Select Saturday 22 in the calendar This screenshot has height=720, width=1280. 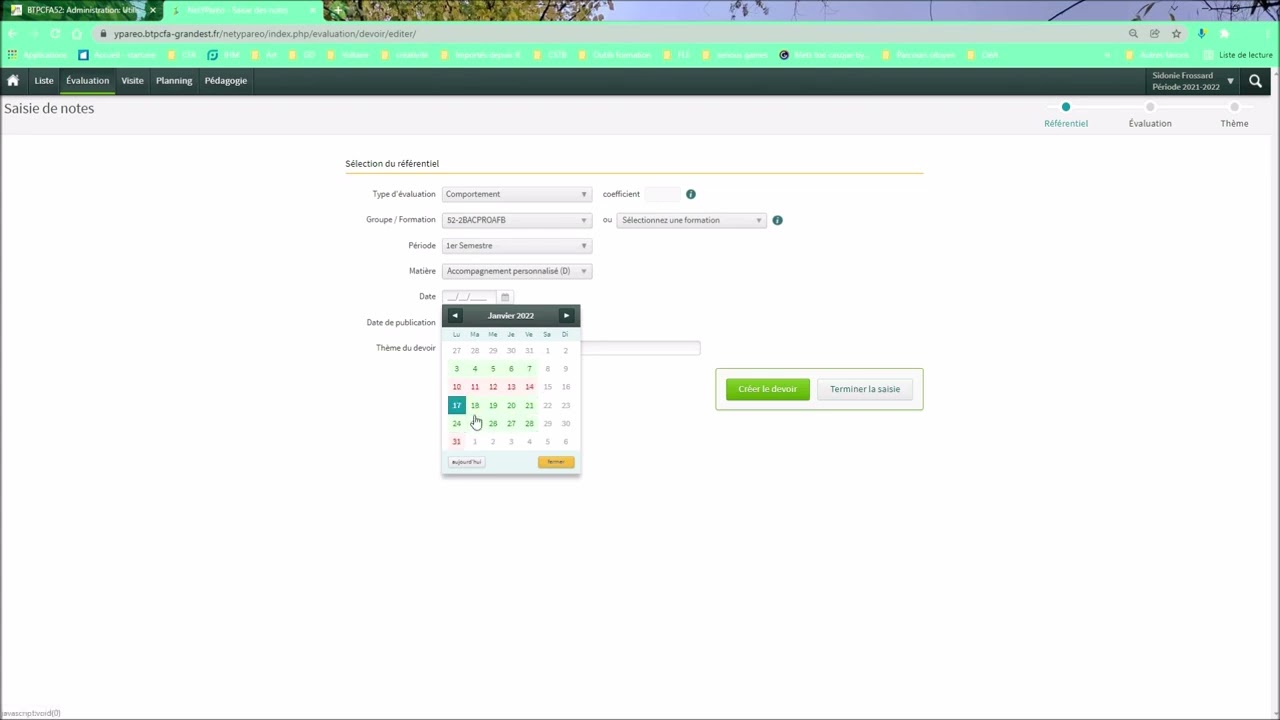coord(547,405)
